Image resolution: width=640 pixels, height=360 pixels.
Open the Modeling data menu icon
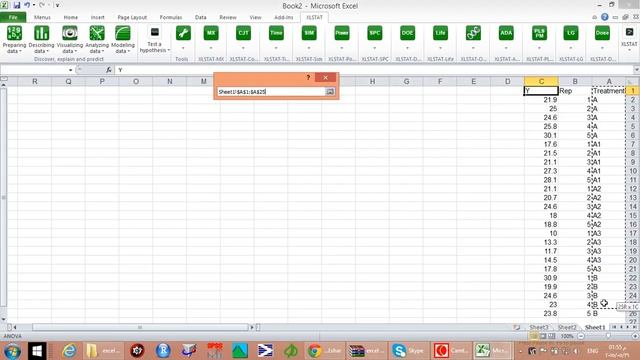click(122, 33)
